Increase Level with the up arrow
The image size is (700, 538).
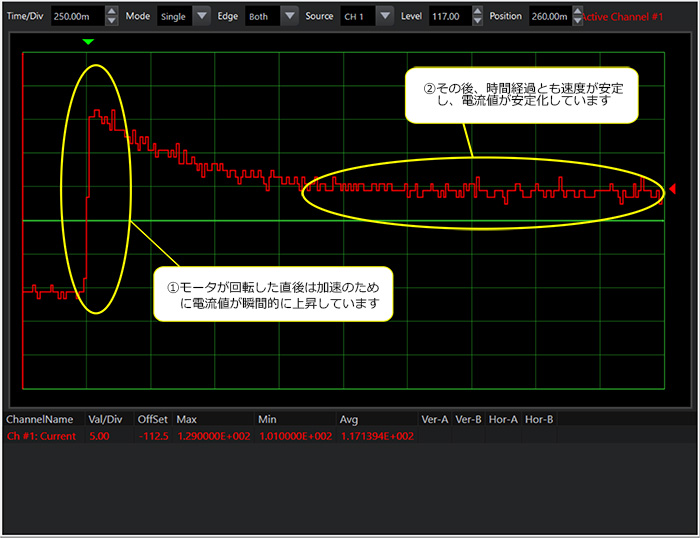477,11
